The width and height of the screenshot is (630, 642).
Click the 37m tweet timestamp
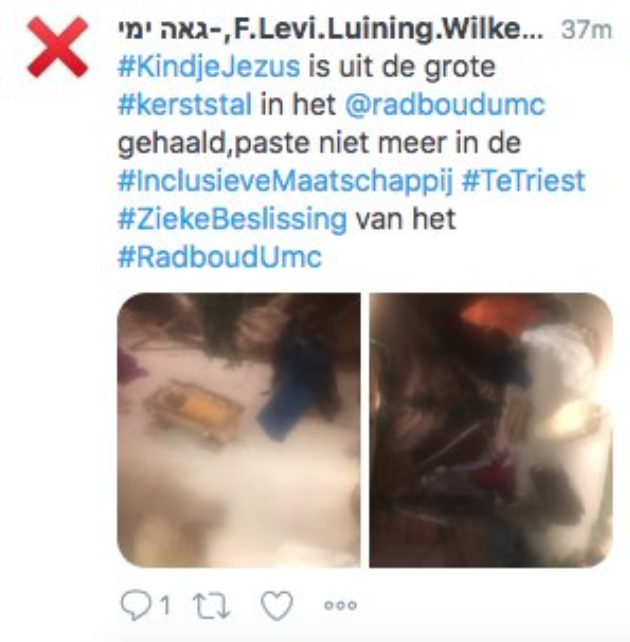pos(587,30)
